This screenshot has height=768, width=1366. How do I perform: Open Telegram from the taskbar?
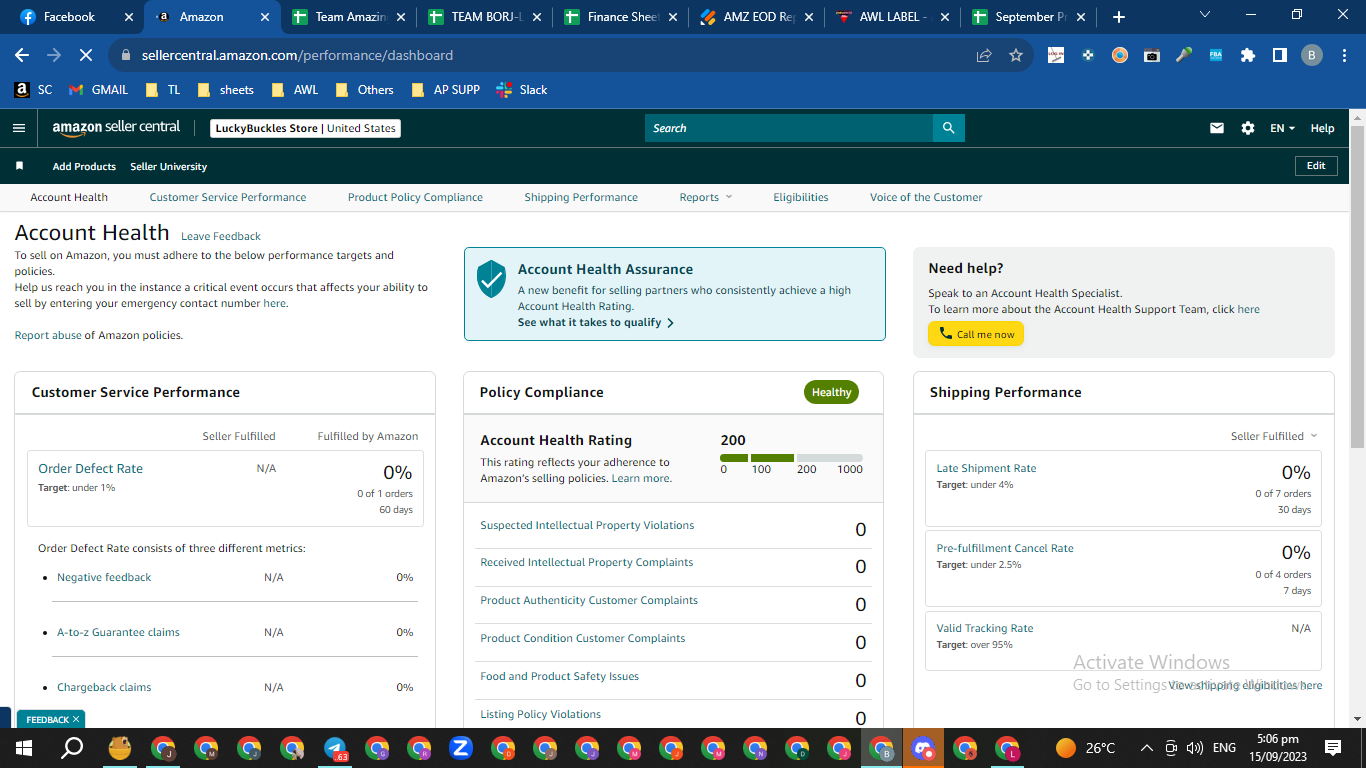(335, 748)
